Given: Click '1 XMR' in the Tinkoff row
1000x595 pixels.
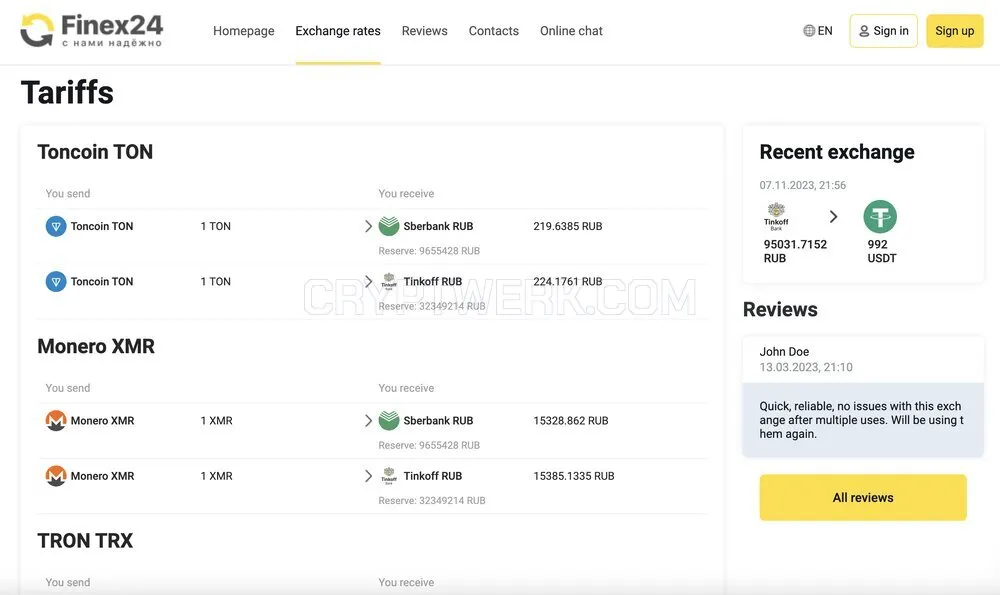Looking at the screenshot, I should click(x=216, y=476).
